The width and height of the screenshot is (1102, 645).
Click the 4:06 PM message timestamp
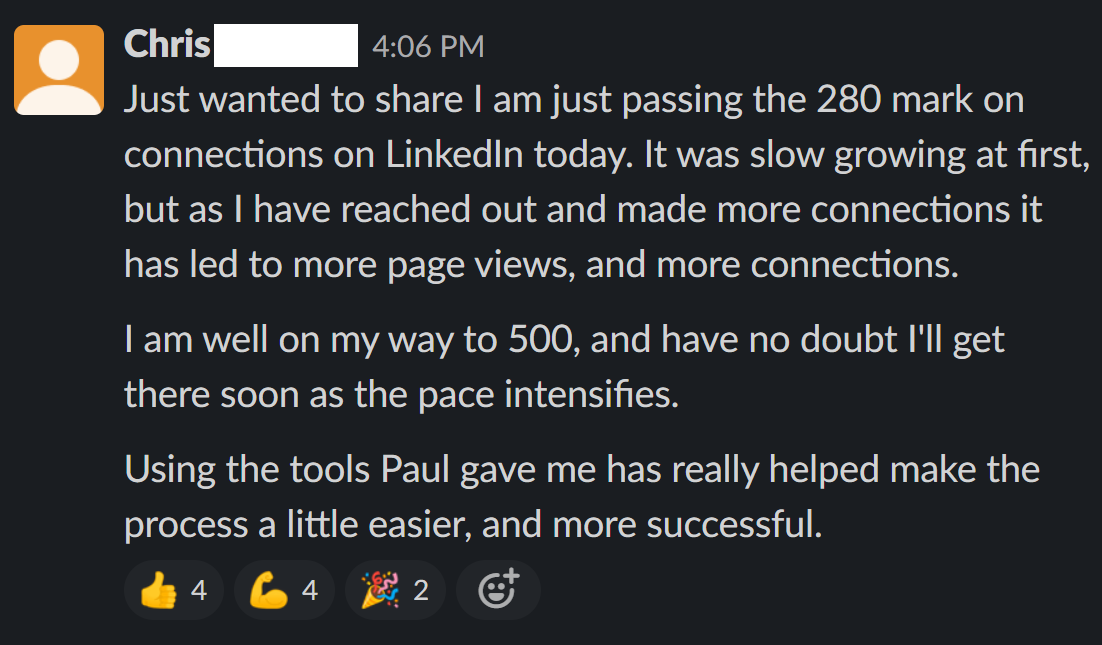pos(427,46)
